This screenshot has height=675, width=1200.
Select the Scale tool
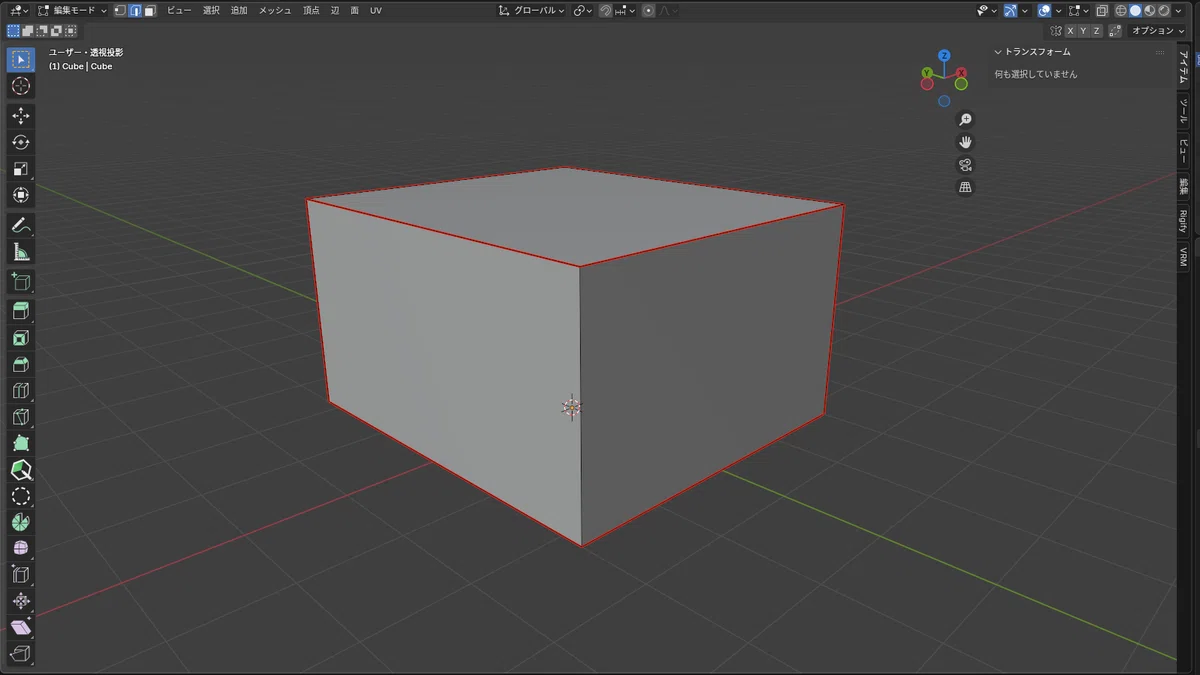coord(21,168)
